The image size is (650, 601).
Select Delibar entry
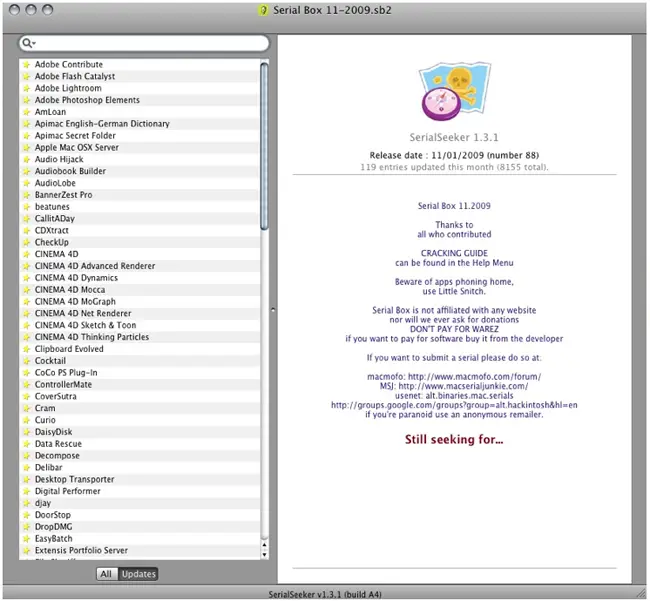140,468
